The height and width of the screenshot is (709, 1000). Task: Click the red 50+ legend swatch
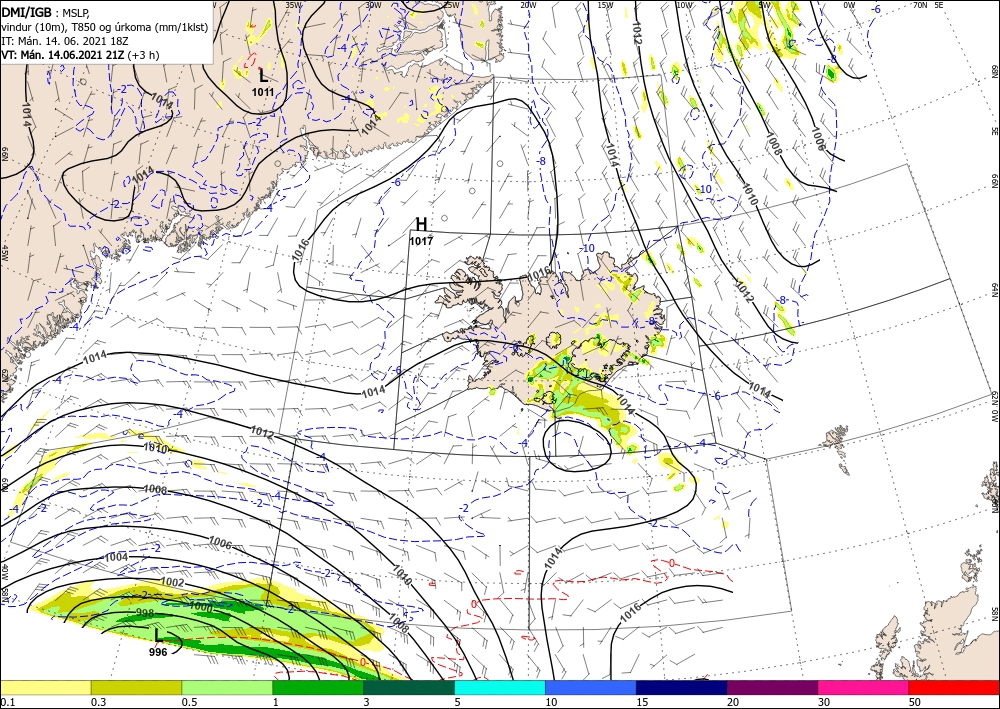point(954,687)
